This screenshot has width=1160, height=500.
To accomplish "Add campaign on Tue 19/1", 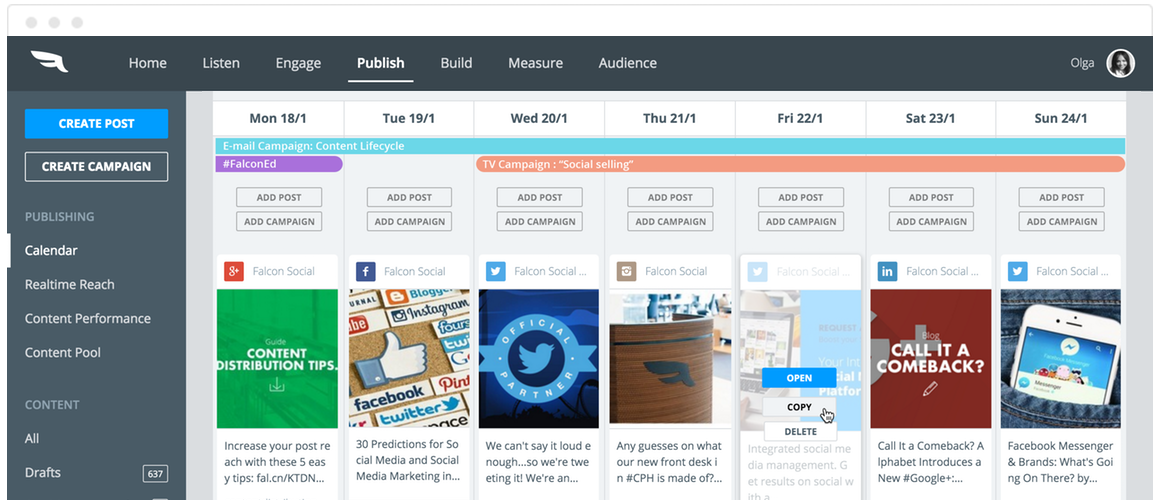I will pos(409,221).
